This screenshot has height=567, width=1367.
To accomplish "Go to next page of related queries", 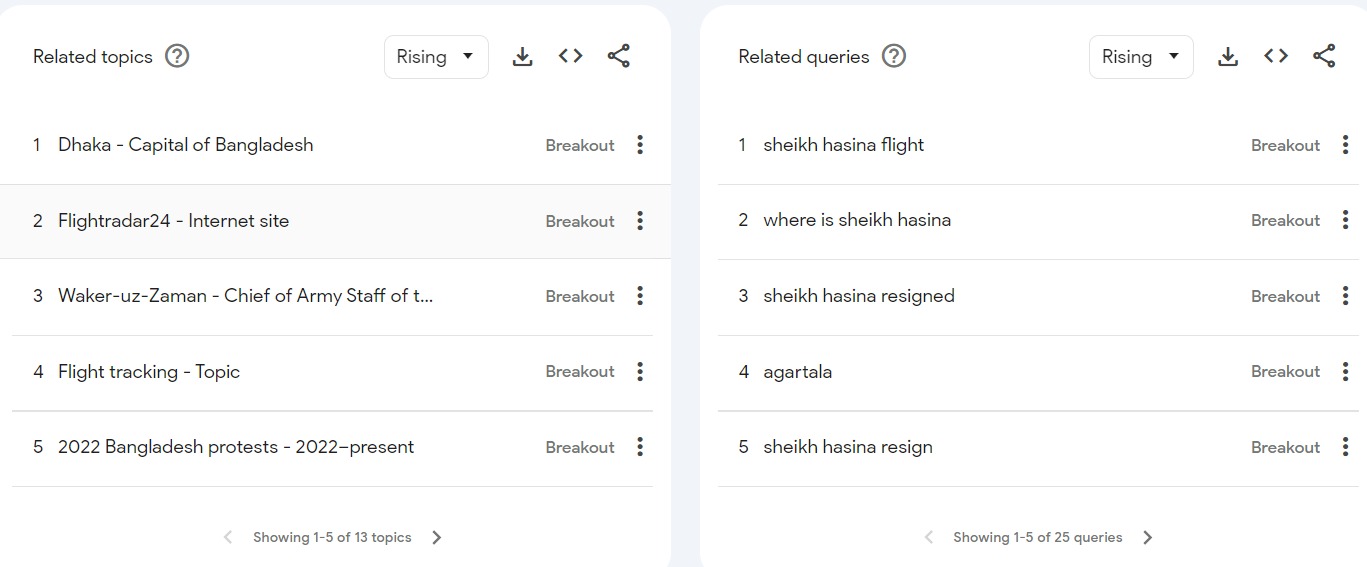I will (x=1147, y=538).
